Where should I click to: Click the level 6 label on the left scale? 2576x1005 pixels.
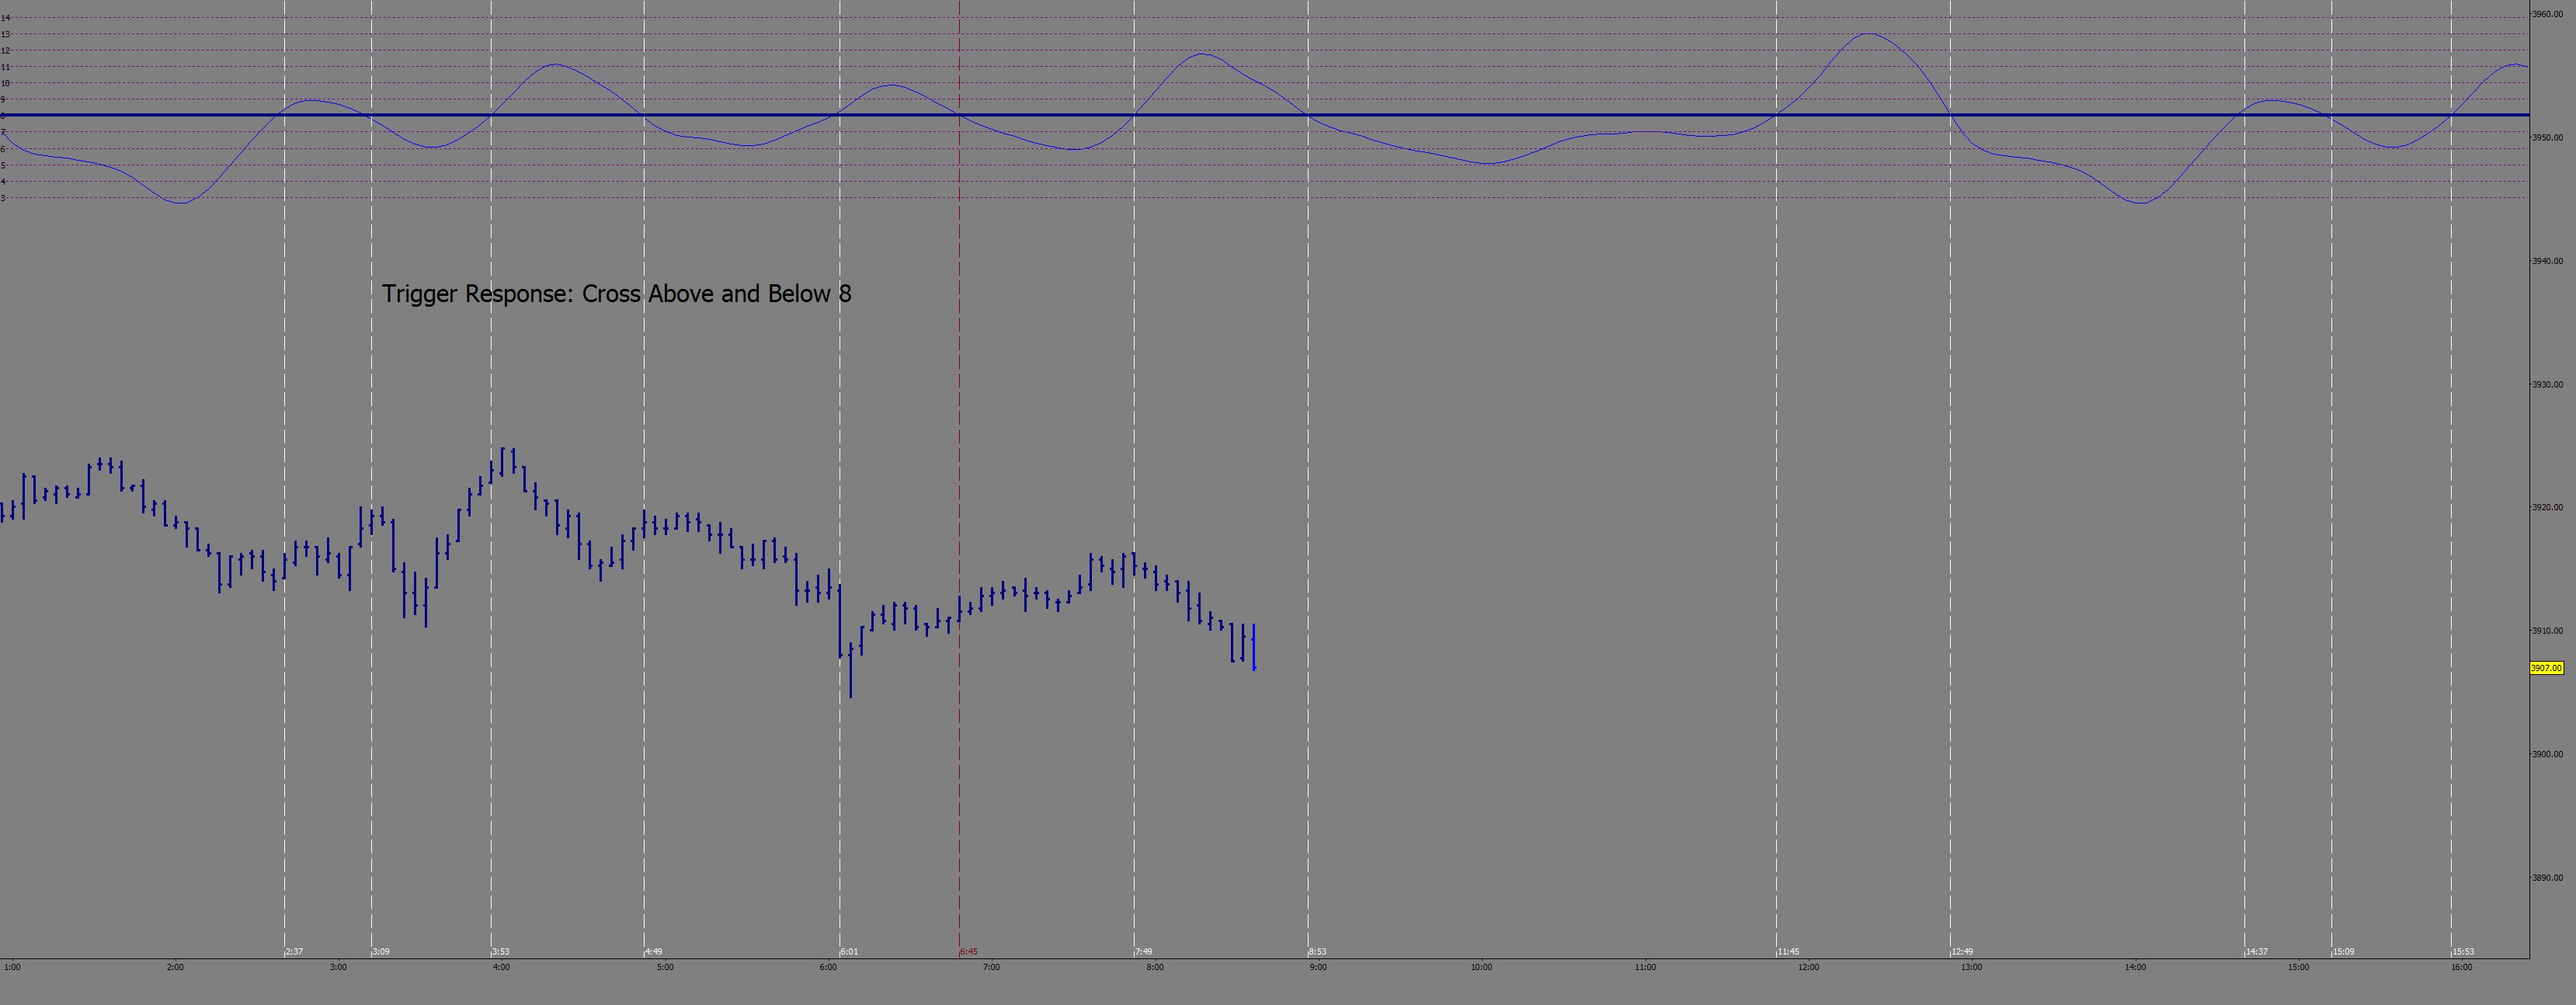pos(4,149)
